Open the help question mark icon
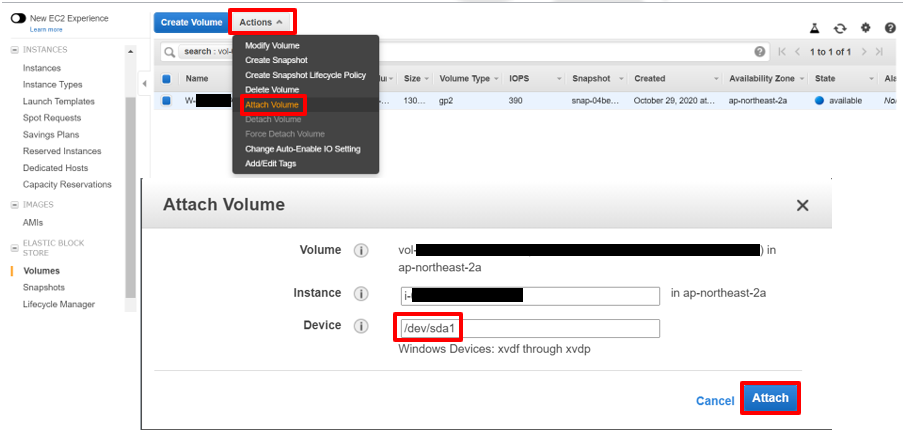This screenshot has height=432, width=903. tap(890, 28)
